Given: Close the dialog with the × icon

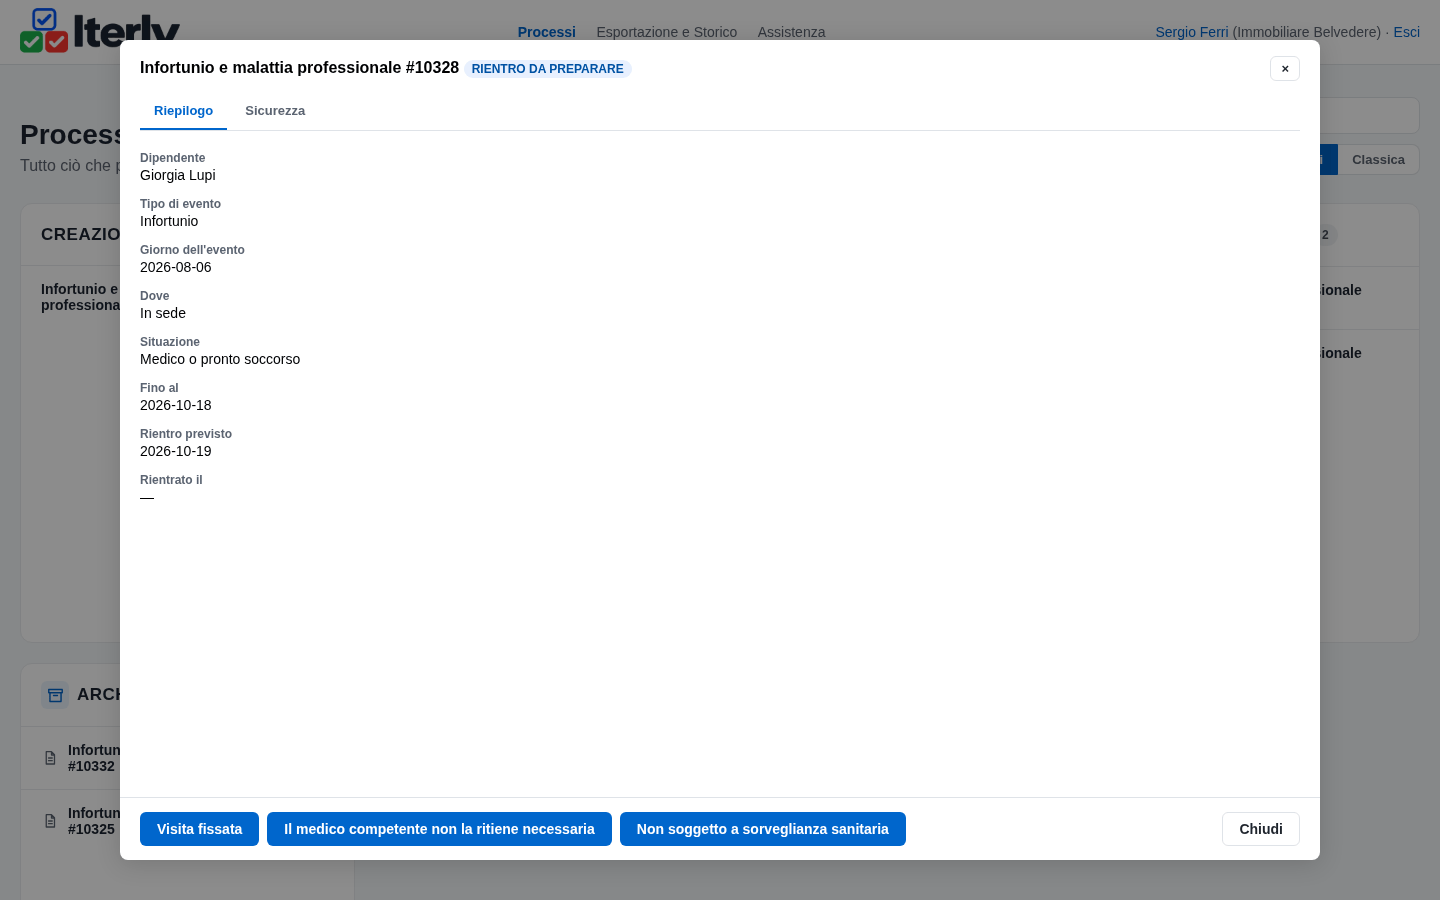Looking at the screenshot, I should (x=1285, y=68).
